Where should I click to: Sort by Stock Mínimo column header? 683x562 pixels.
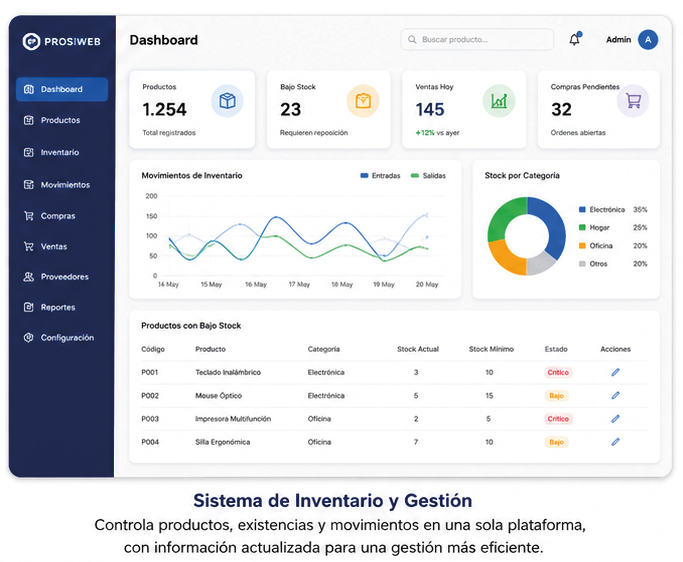491,349
